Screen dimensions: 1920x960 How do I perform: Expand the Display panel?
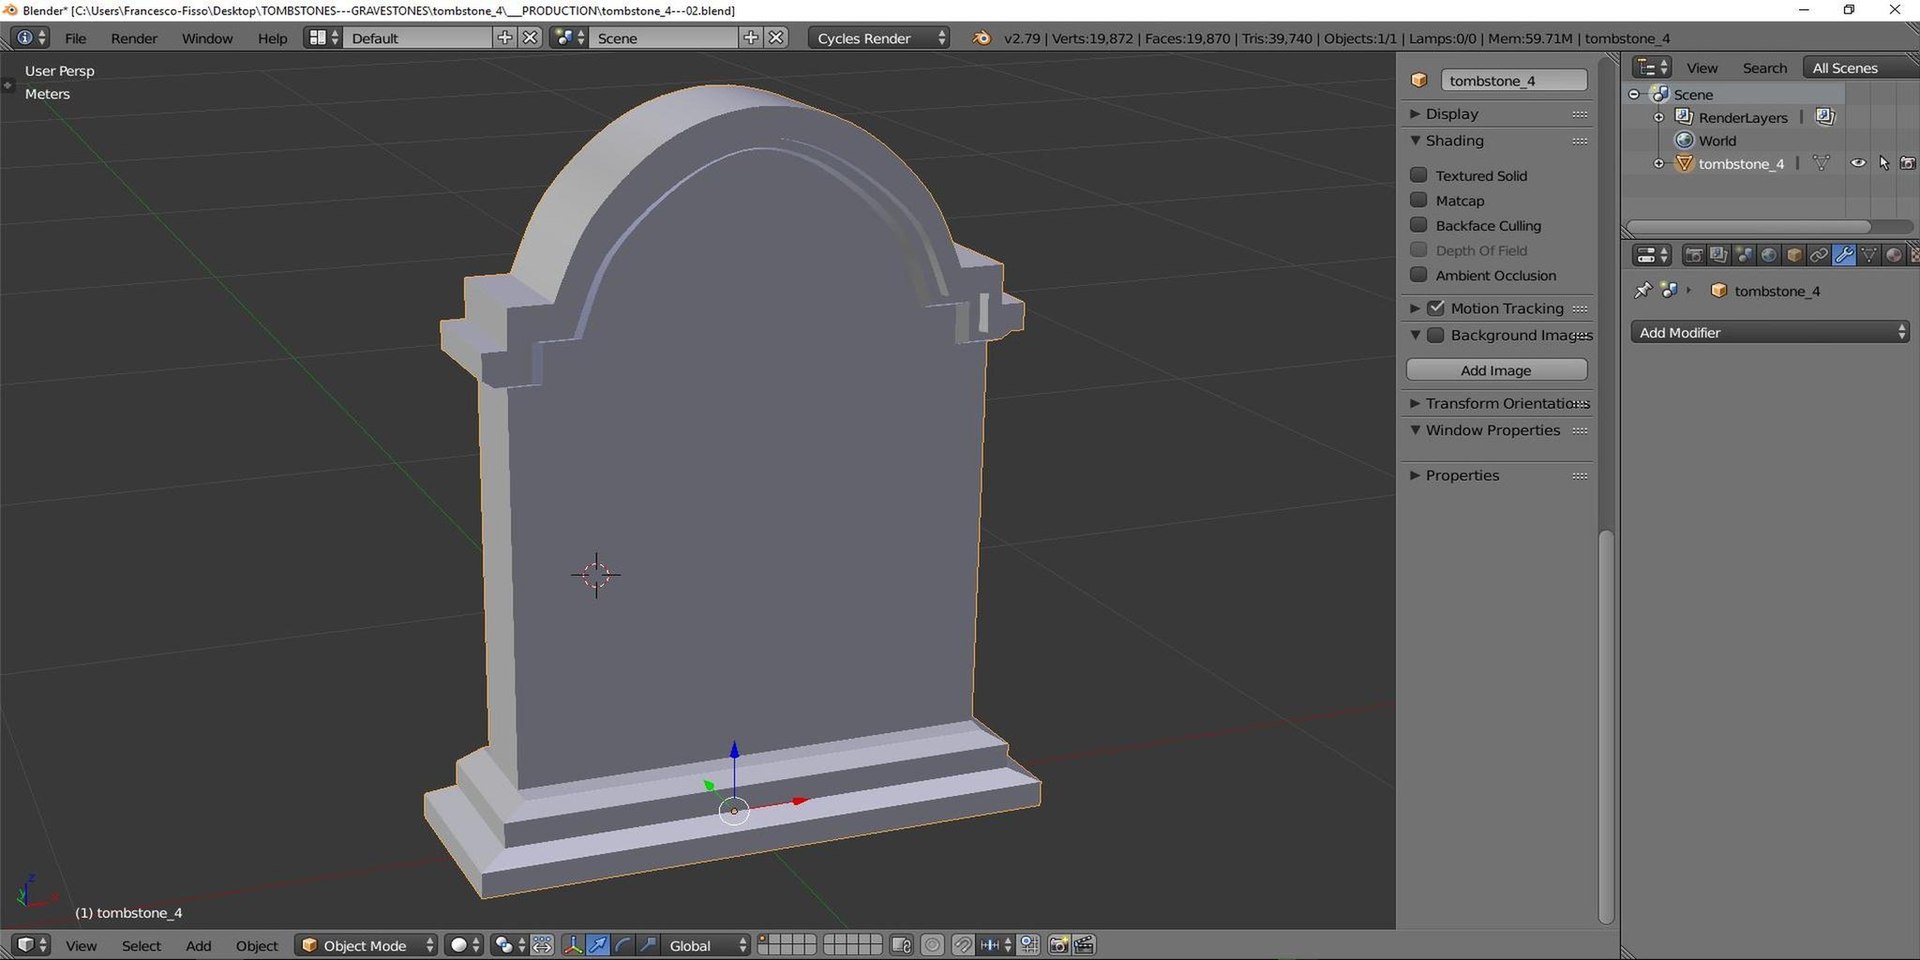point(1415,114)
